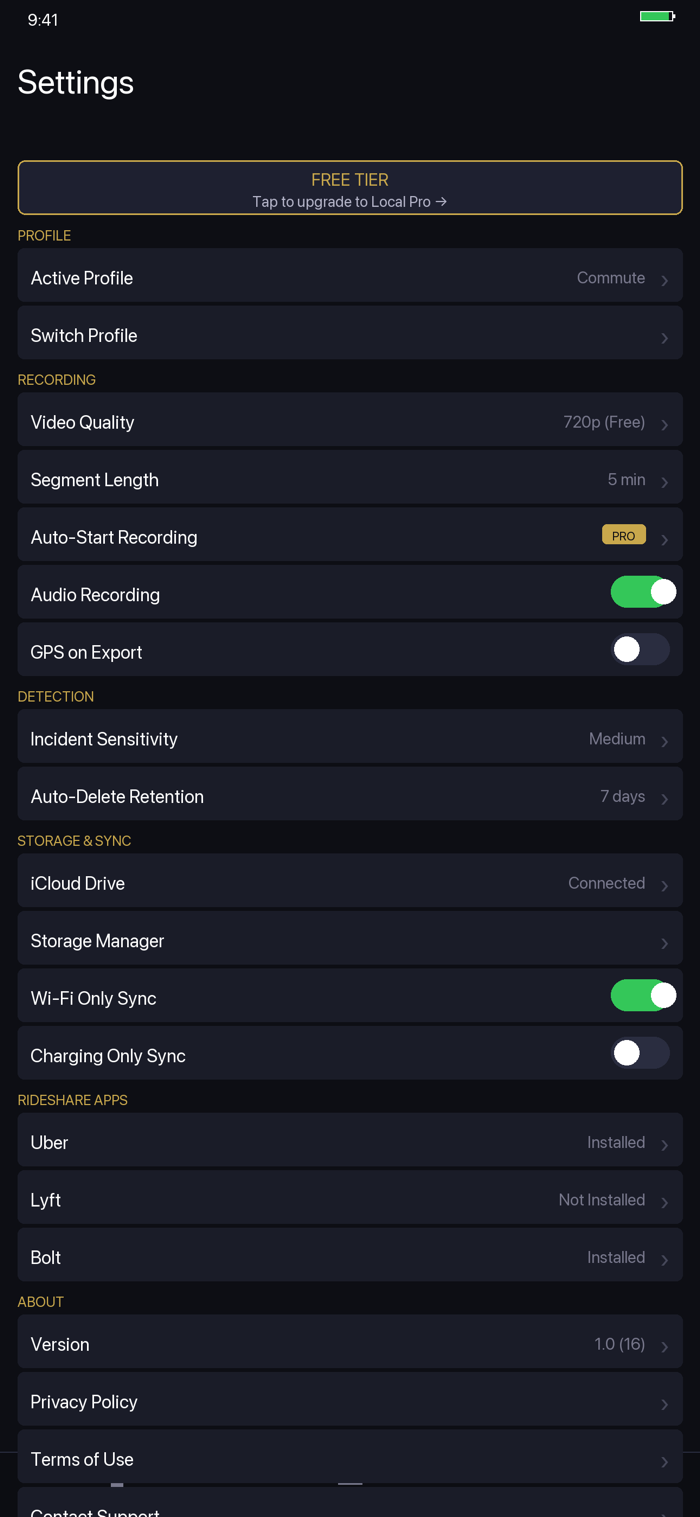Tap the chevron arrow beside Switch Profile

(x=664, y=338)
